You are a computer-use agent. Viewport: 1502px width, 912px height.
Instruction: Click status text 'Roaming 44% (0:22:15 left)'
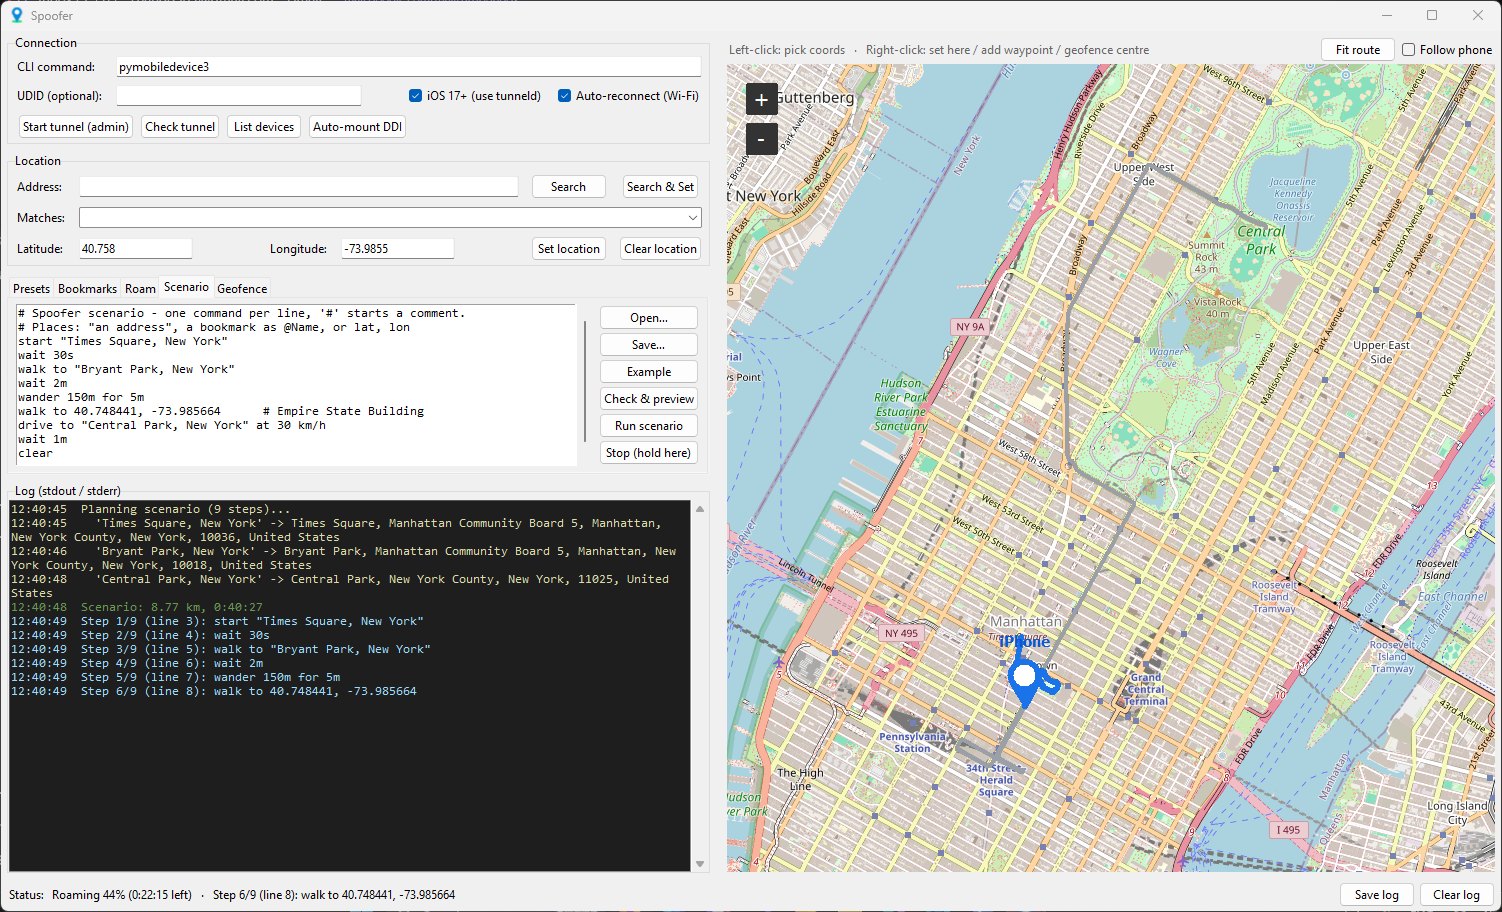point(122,895)
